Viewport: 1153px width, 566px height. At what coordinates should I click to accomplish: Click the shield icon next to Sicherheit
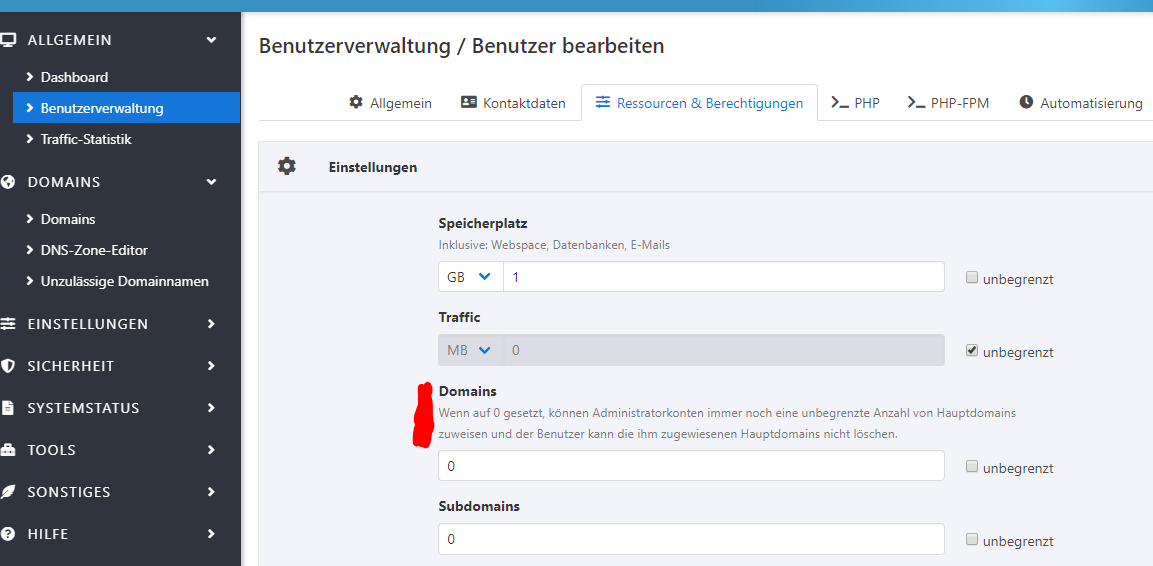coord(8,366)
